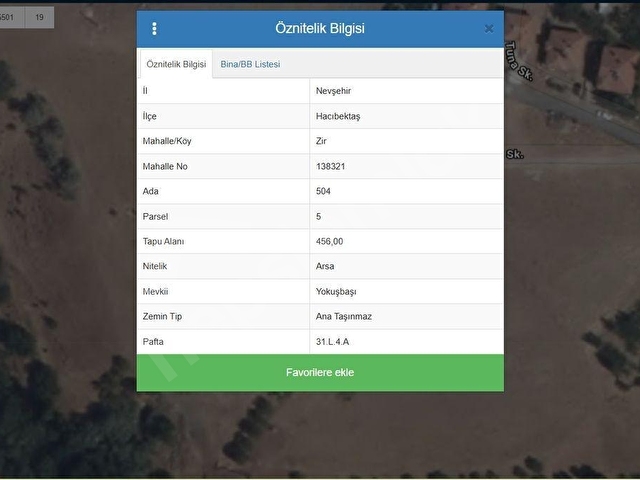Click the İlçe value Hacıbektaş
Image resolution: width=640 pixels, height=480 pixels.
(338, 116)
